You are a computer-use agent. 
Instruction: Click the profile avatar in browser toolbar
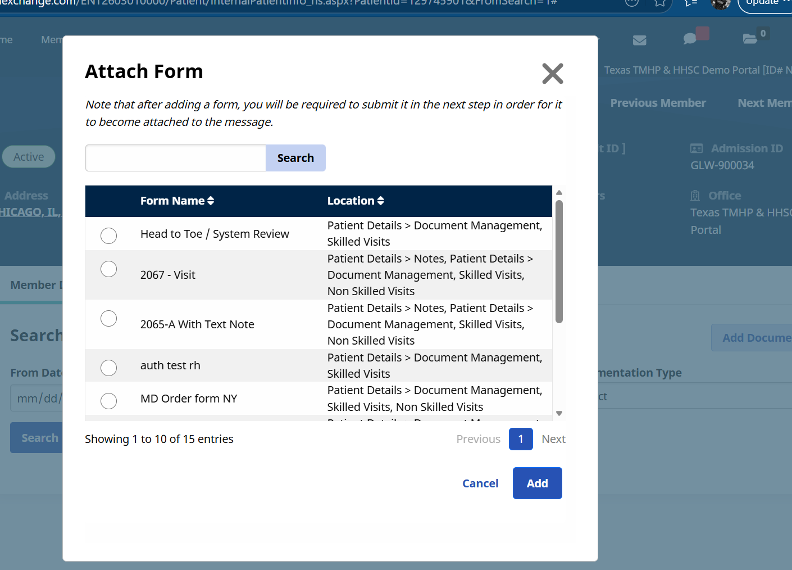[721, 4]
